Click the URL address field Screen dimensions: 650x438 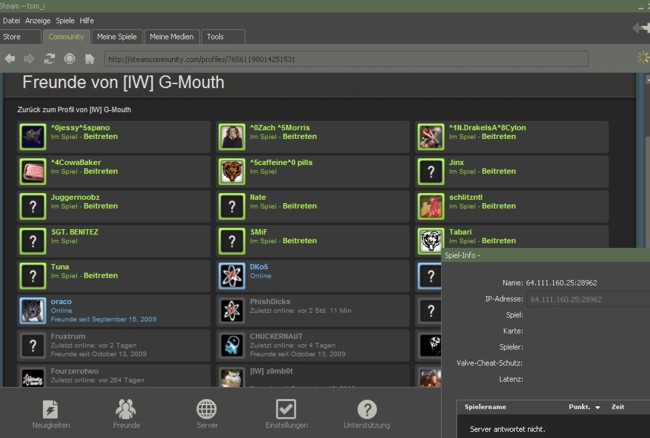click(x=350, y=59)
